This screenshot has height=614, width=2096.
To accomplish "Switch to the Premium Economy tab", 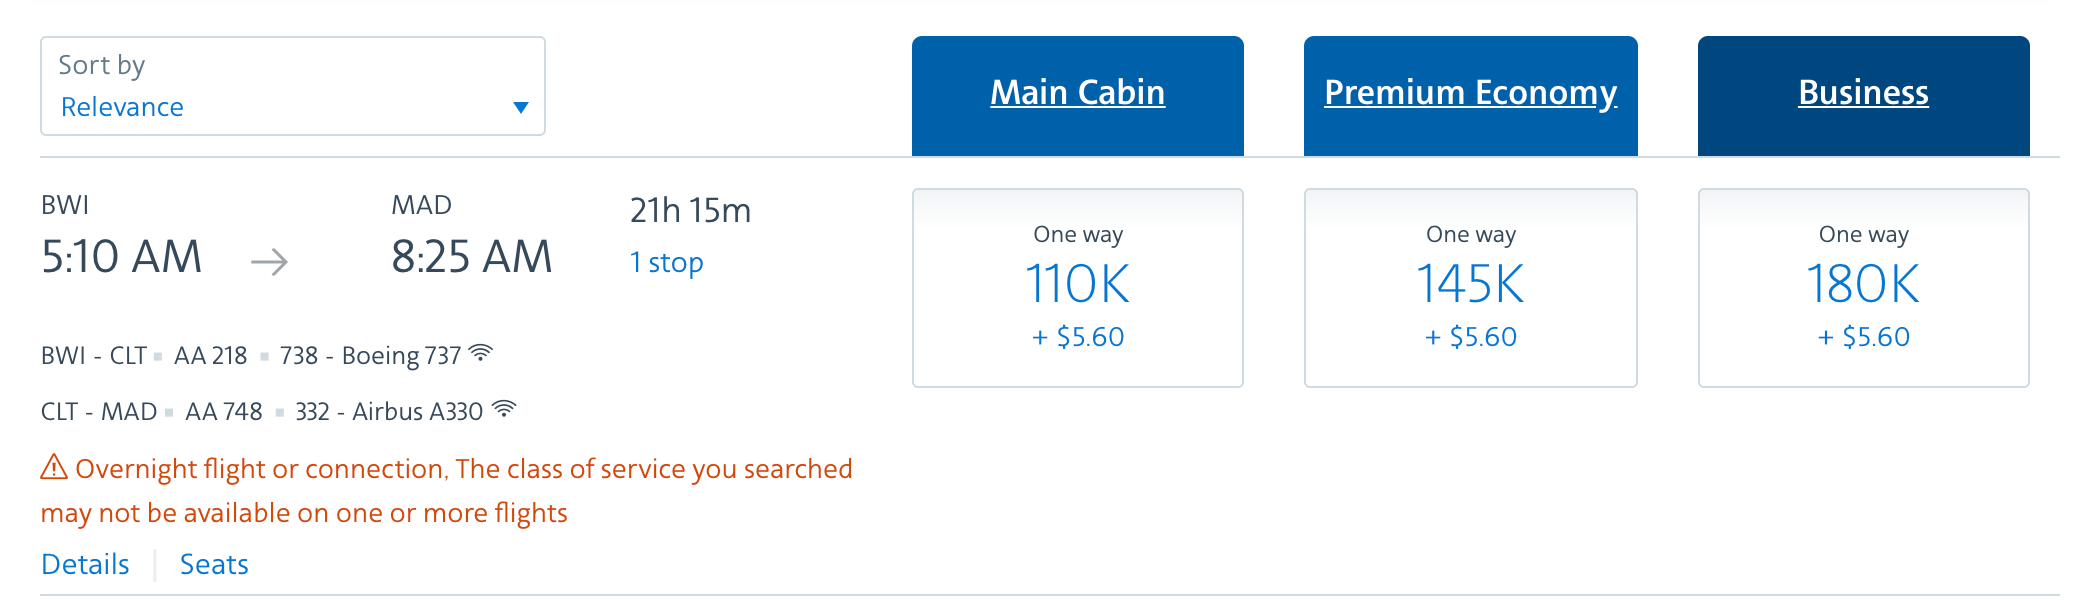I will coord(1471,96).
